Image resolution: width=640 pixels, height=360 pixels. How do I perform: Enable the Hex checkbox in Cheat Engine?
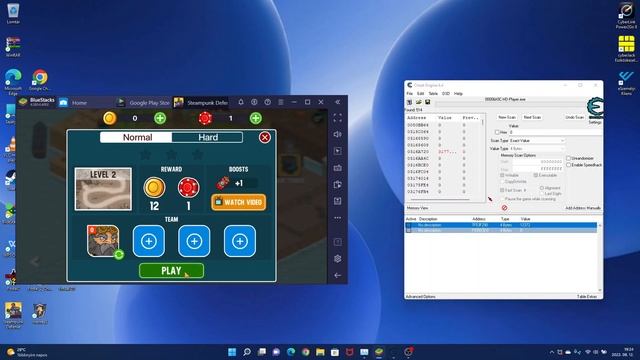tap(497, 132)
